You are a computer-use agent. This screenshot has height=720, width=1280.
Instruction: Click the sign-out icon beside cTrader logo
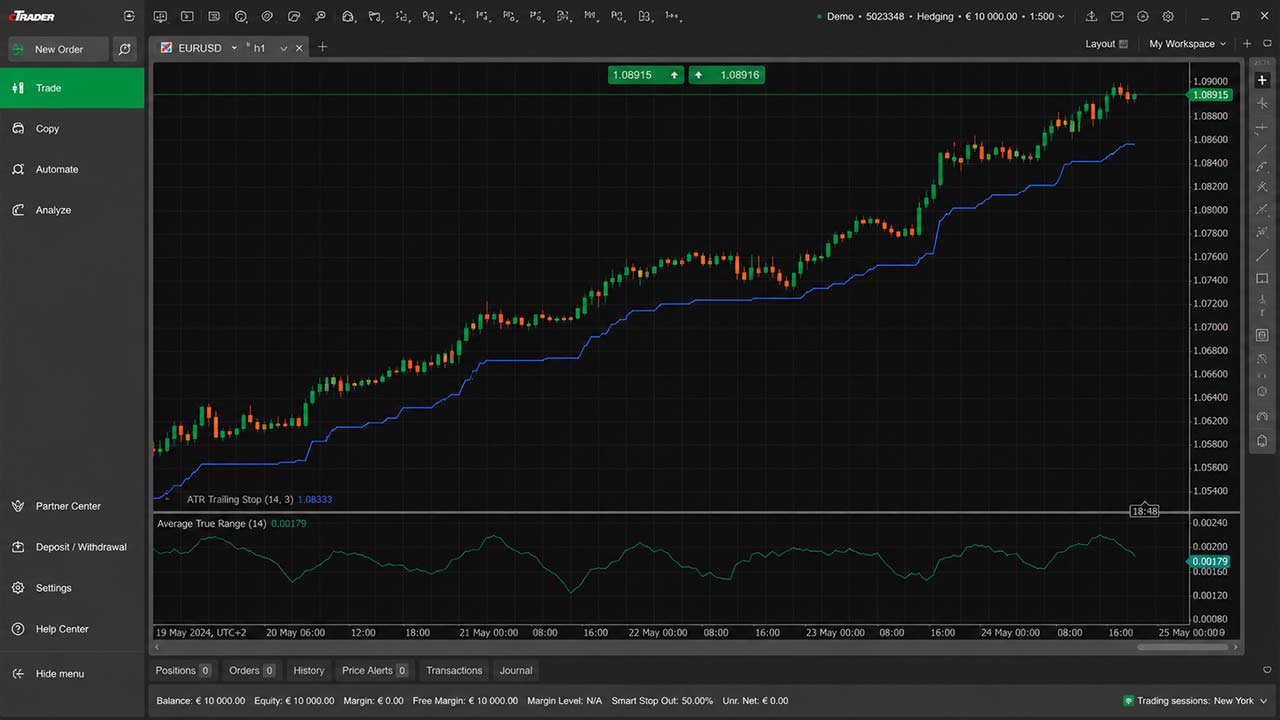(128, 16)
